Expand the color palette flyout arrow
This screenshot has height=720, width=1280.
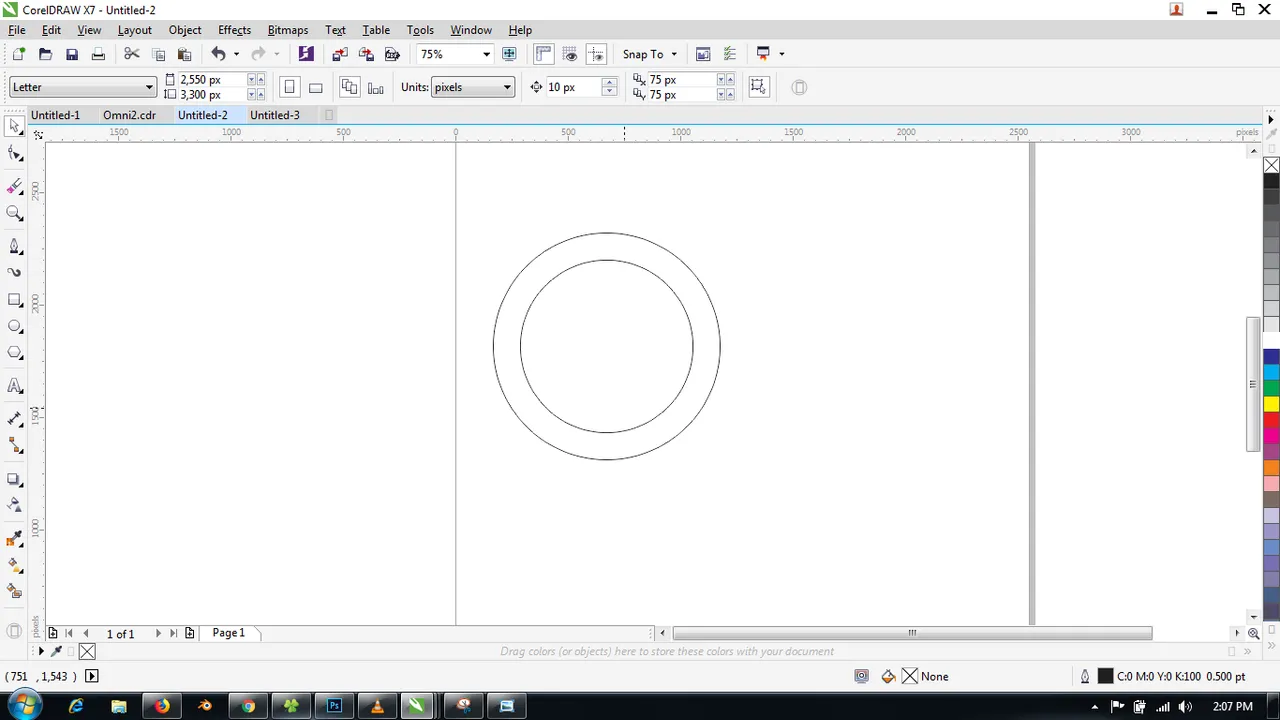(x=1271, y=120)
